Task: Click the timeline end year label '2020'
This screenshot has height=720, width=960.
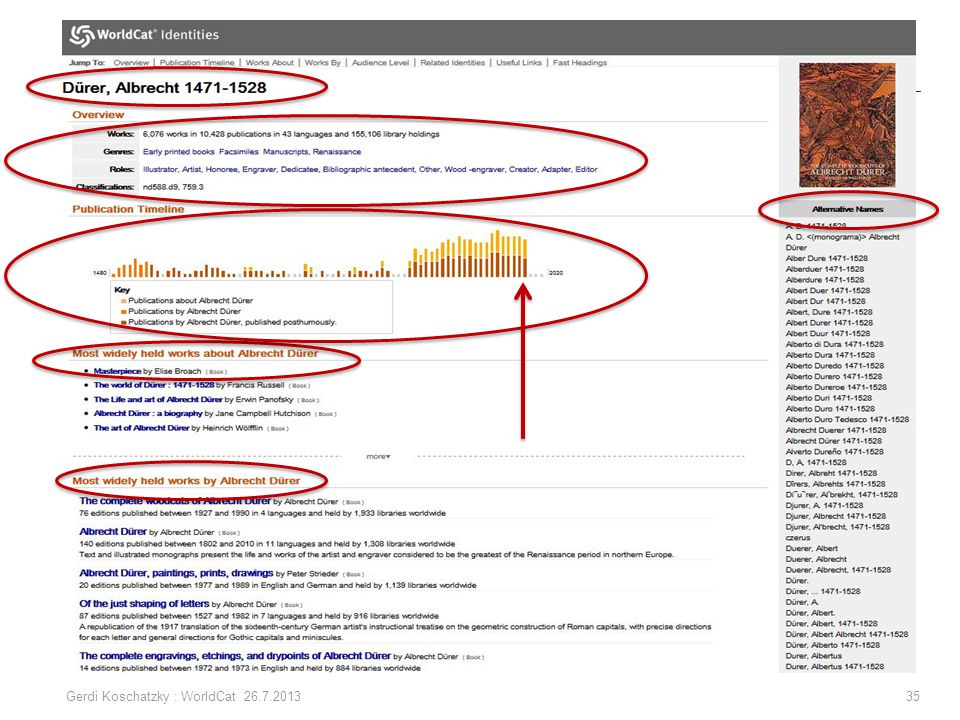Action: 556,273
